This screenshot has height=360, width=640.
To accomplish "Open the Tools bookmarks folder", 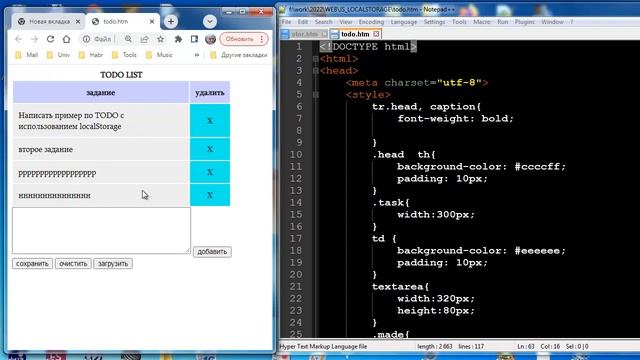I will [124, 55].
